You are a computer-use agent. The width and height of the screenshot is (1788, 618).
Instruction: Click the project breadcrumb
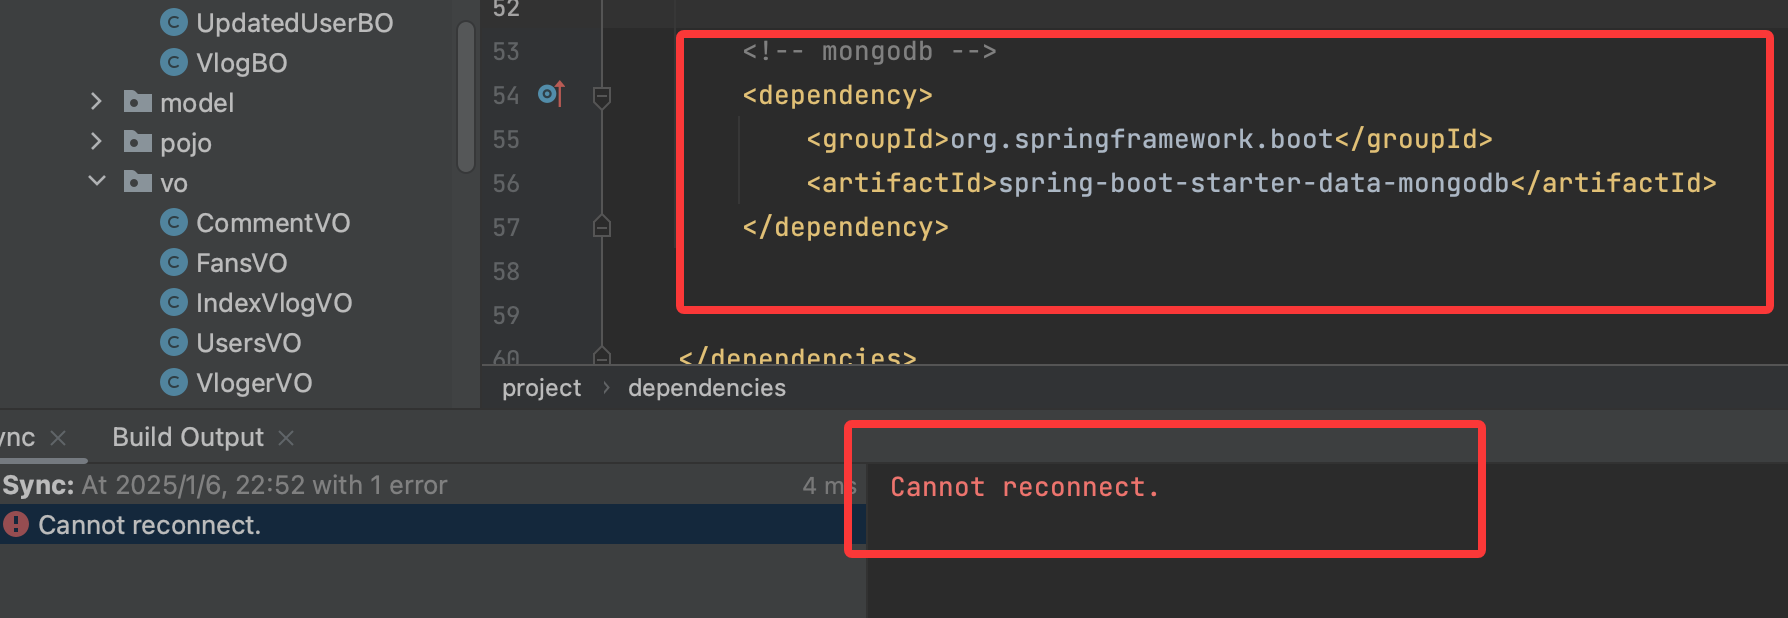point(541,388)
